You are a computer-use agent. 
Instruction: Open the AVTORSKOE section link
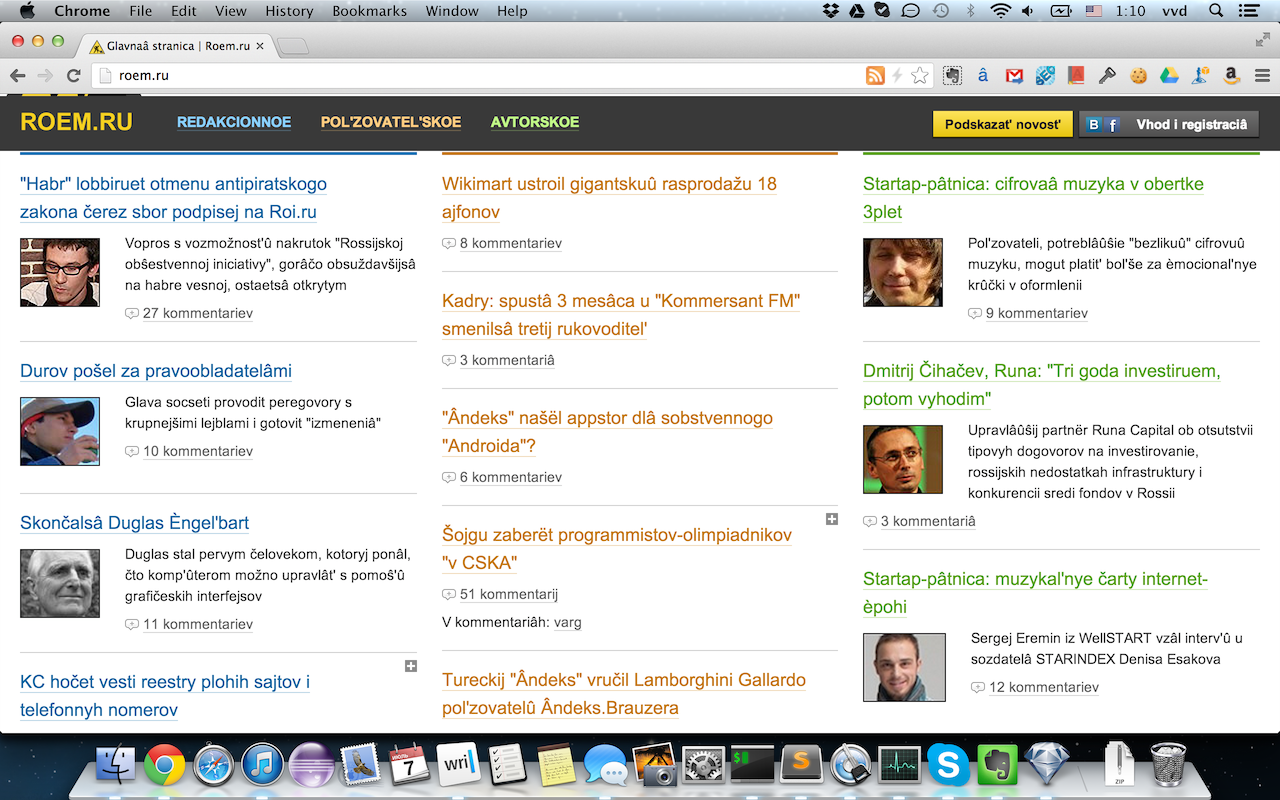[535, 123]
